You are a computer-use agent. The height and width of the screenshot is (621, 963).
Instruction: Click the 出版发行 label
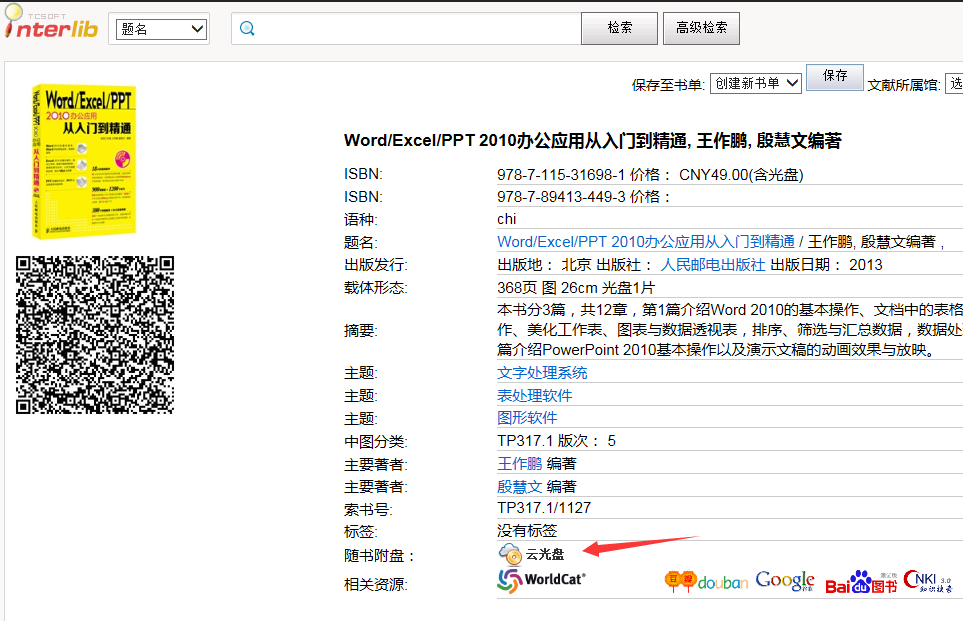tap(375, 265)
